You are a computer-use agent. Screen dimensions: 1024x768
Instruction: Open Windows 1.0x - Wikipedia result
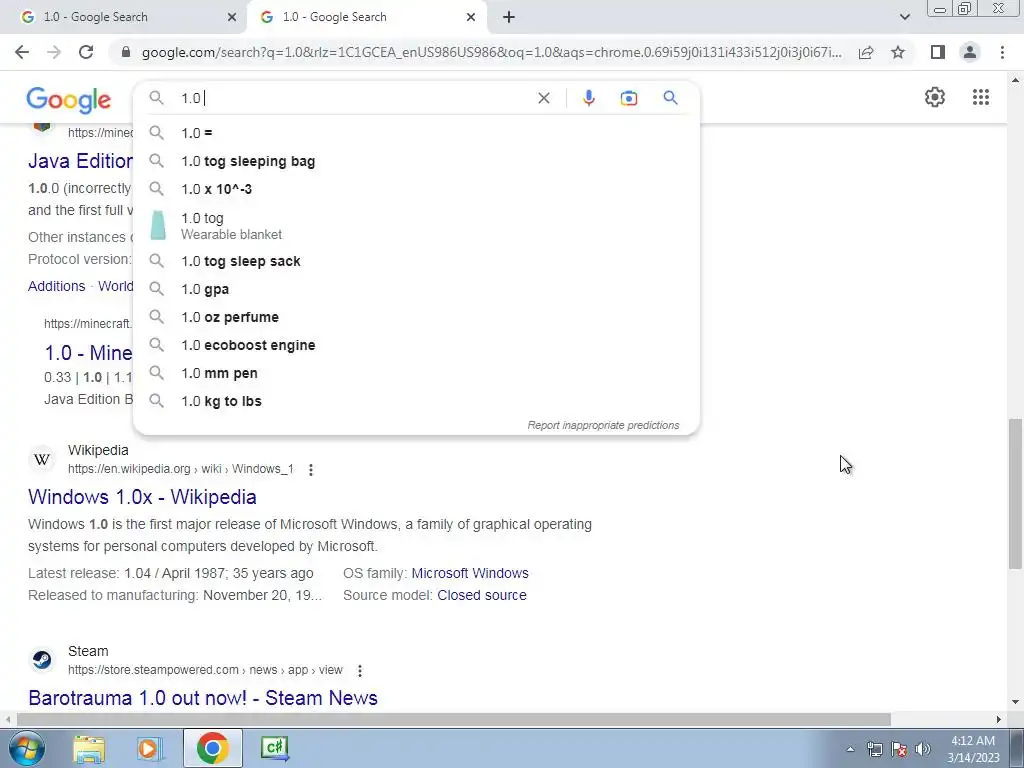coord(142,497)
